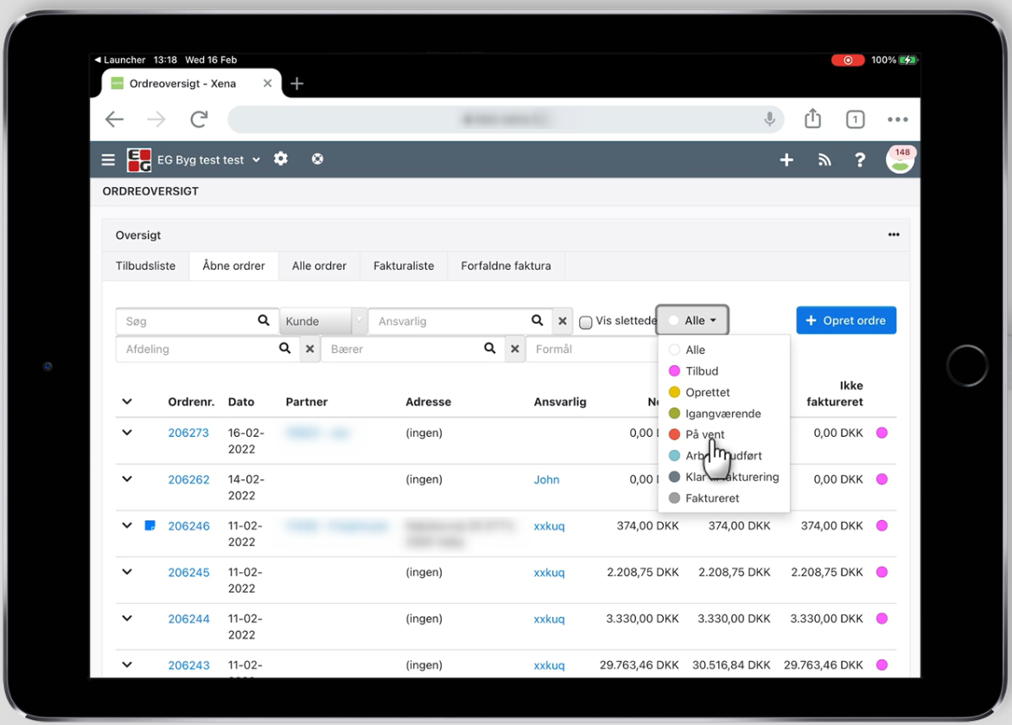The height and width of the screenshot is (725, 1012).
Task: Select the Oprettet status option
Action: click(675, 392)
